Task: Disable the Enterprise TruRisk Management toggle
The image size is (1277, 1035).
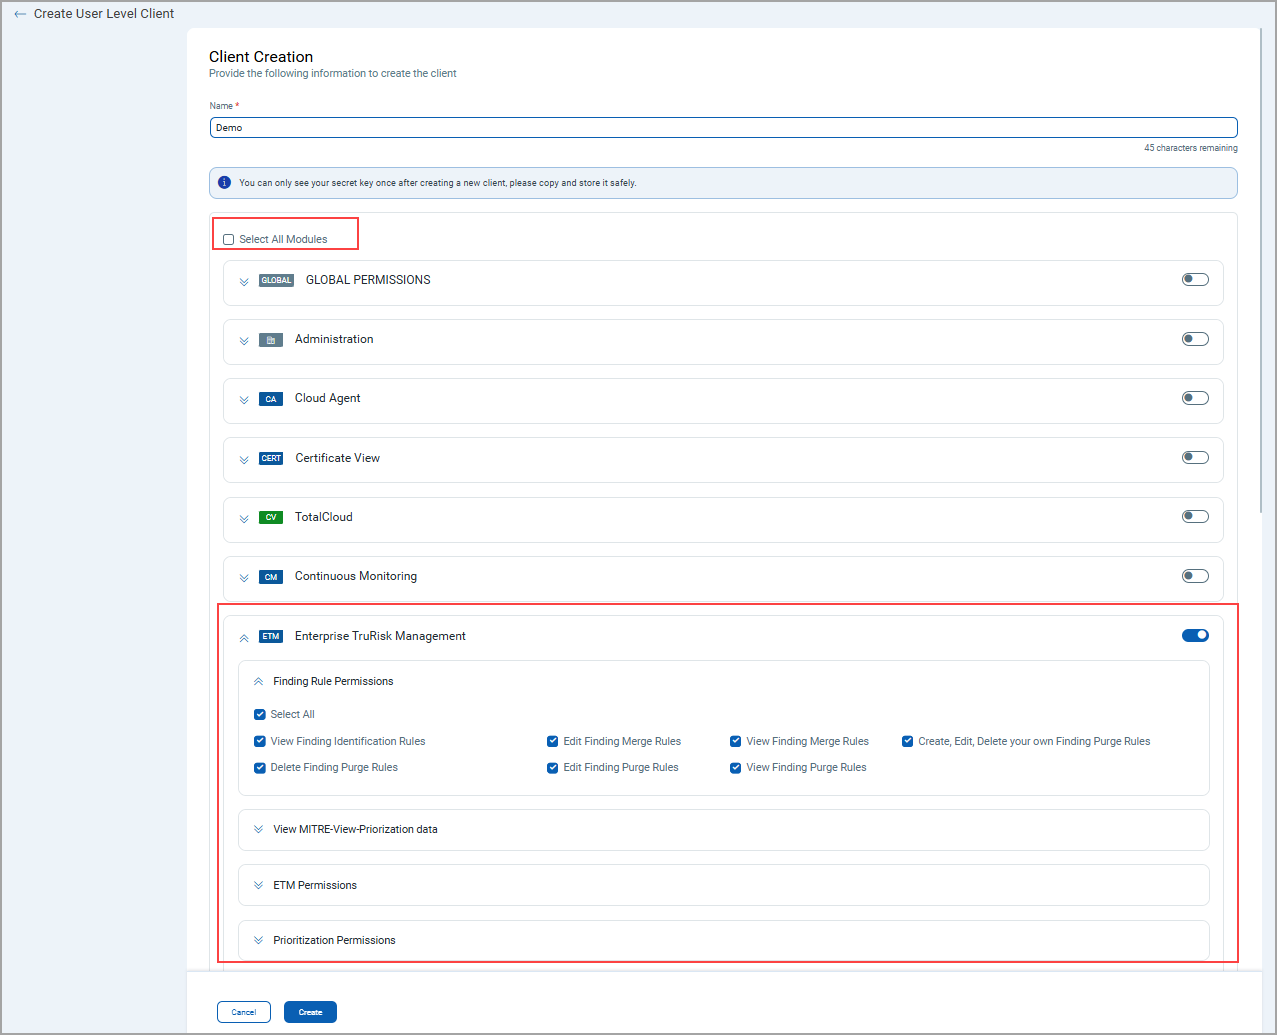Action: tap(1195, 635)
